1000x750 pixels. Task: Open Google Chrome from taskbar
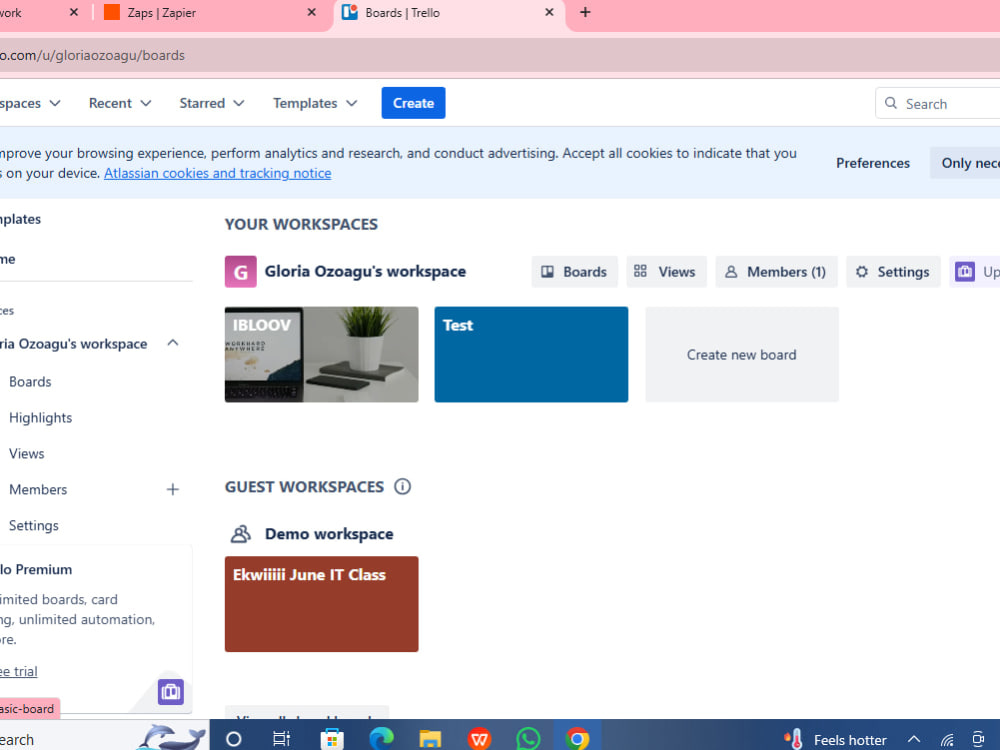(x=577, y=739)
